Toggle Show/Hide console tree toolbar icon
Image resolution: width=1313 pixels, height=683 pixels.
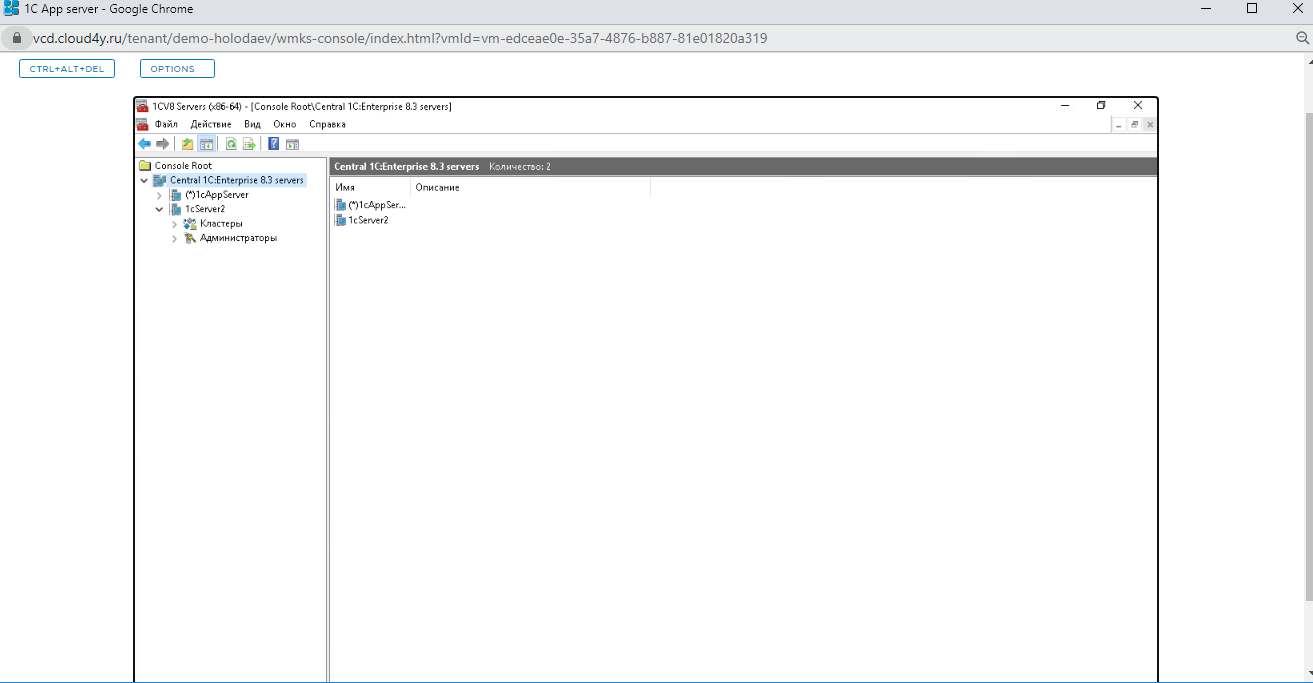(x=205, y=144)
